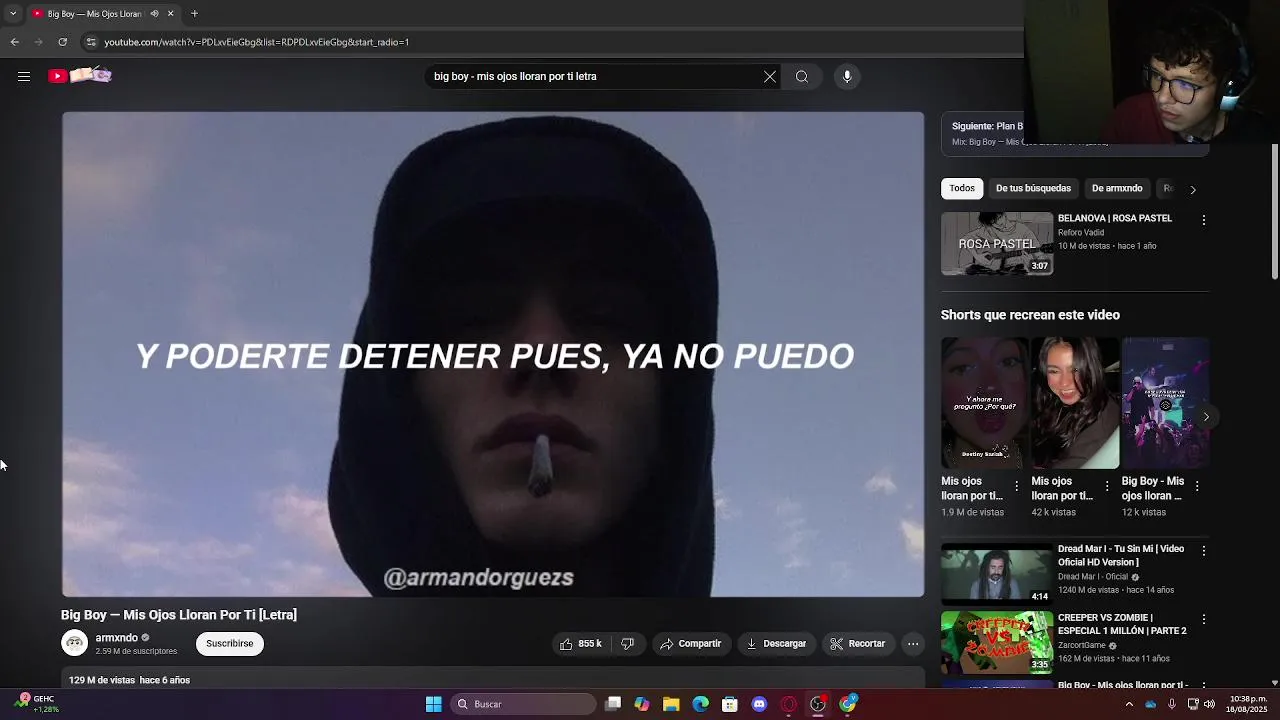Image resolution: width=1280 pixels, height=720 pixels.
Task: Click the video title Big Boy — Mis Ojos Lloran
Action: (x=179, y=615)
